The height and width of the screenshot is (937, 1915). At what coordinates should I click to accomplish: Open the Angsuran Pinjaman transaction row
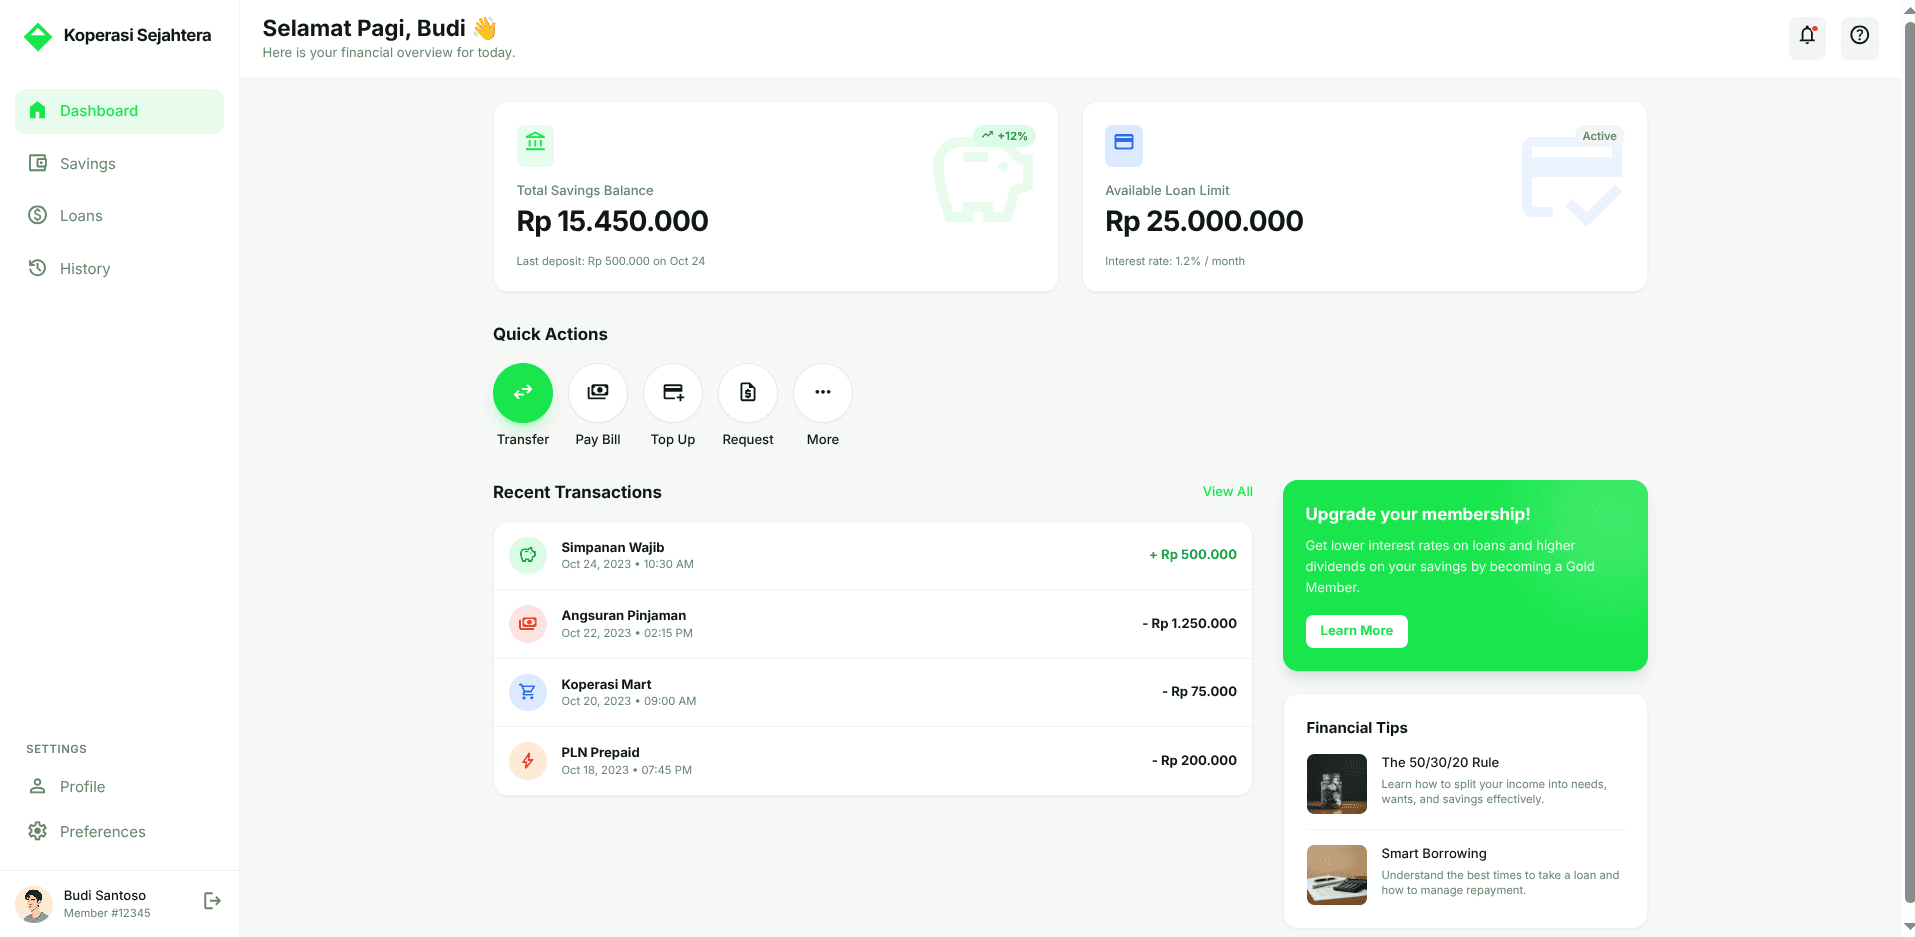tap(872, 624)
